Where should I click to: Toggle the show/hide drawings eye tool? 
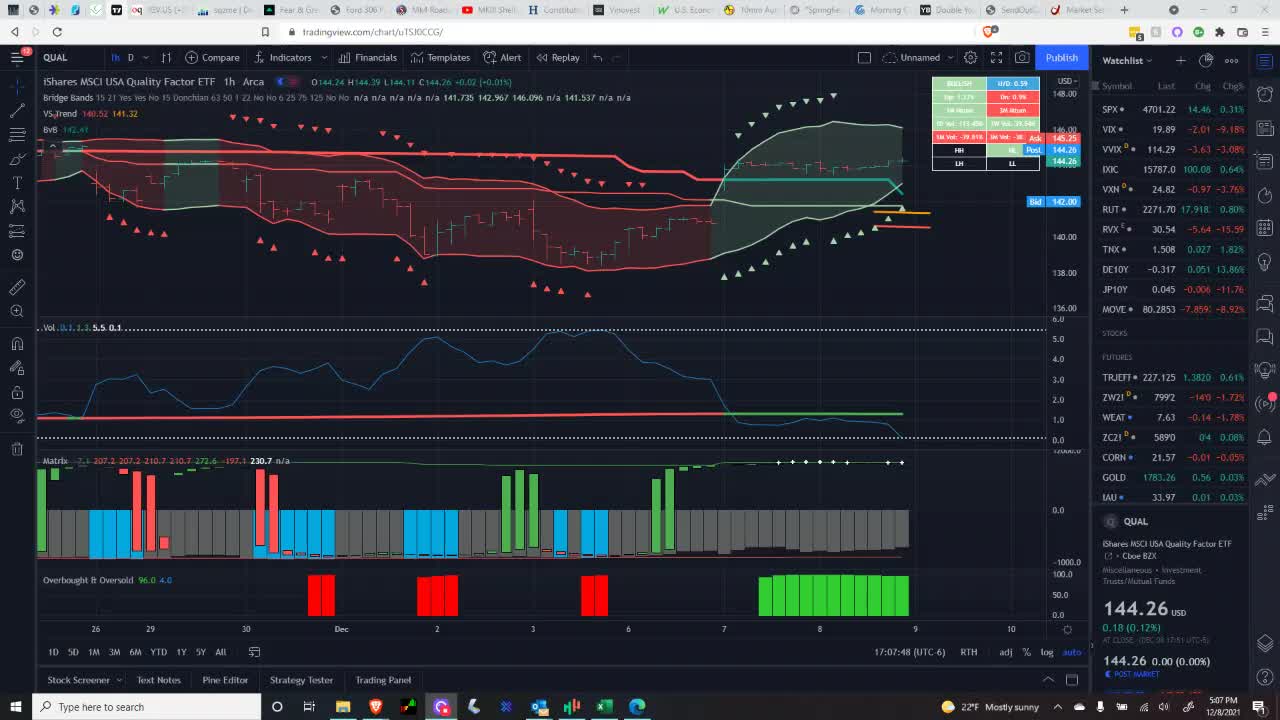point(17,415)
